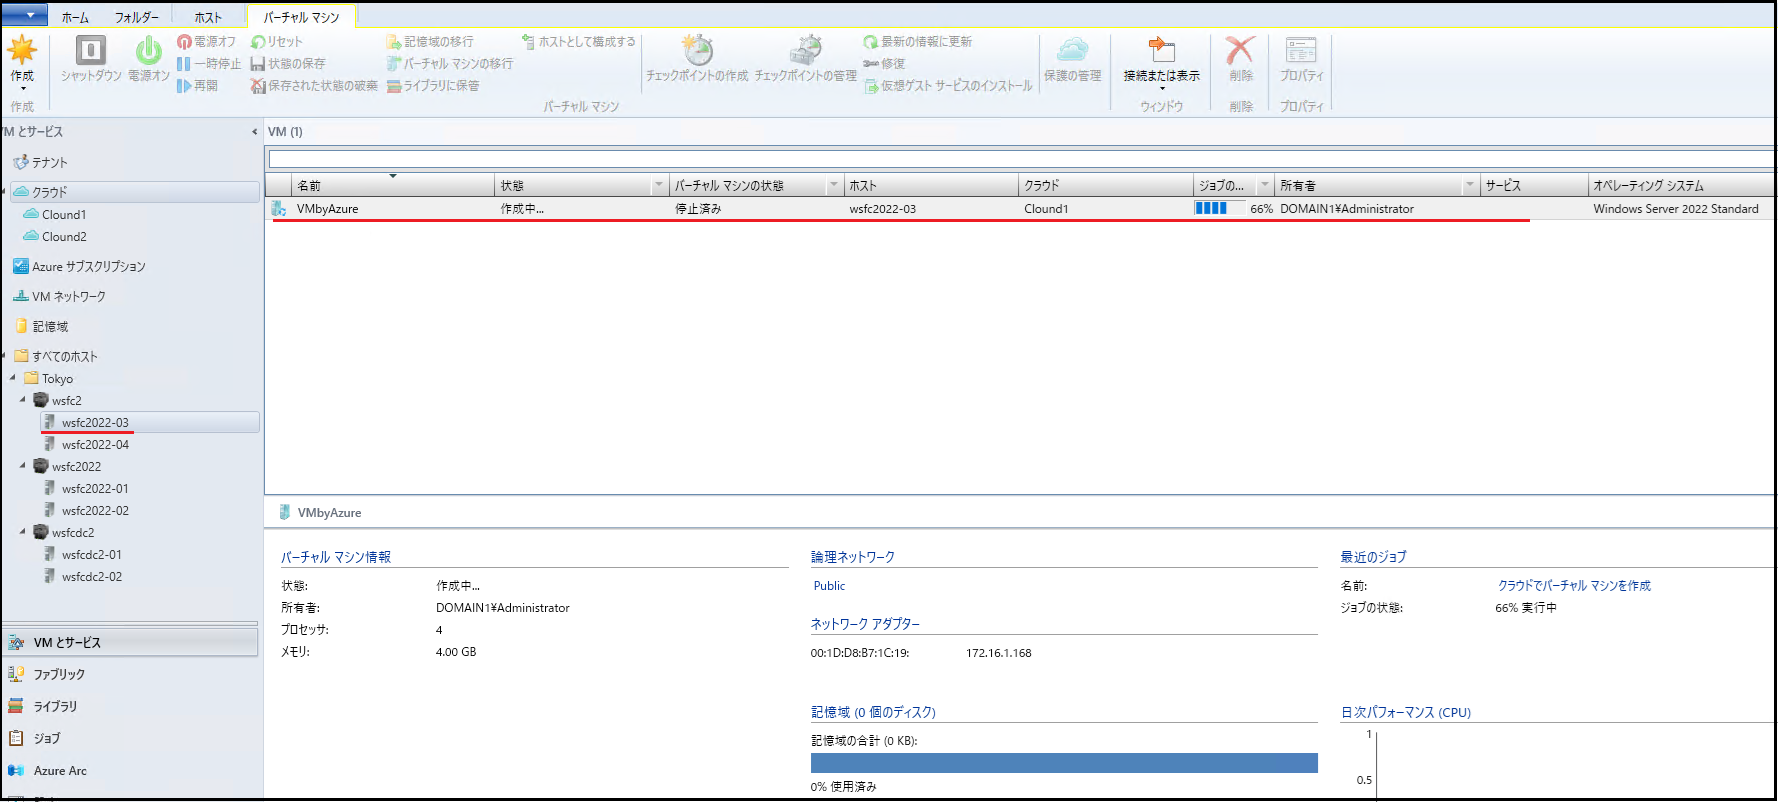1778x804 pixels.
Task: Collapse the Tokyo host group
Action: [13, 378]
